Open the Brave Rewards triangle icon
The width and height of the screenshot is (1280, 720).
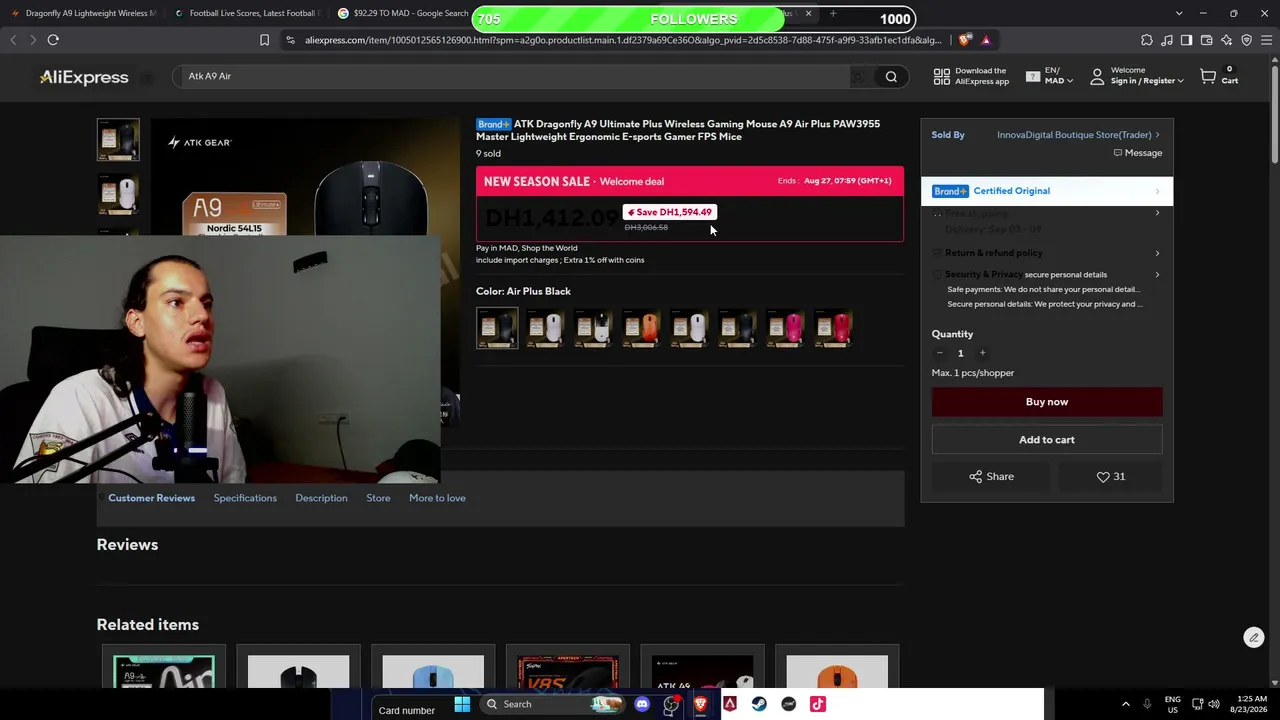985,40
